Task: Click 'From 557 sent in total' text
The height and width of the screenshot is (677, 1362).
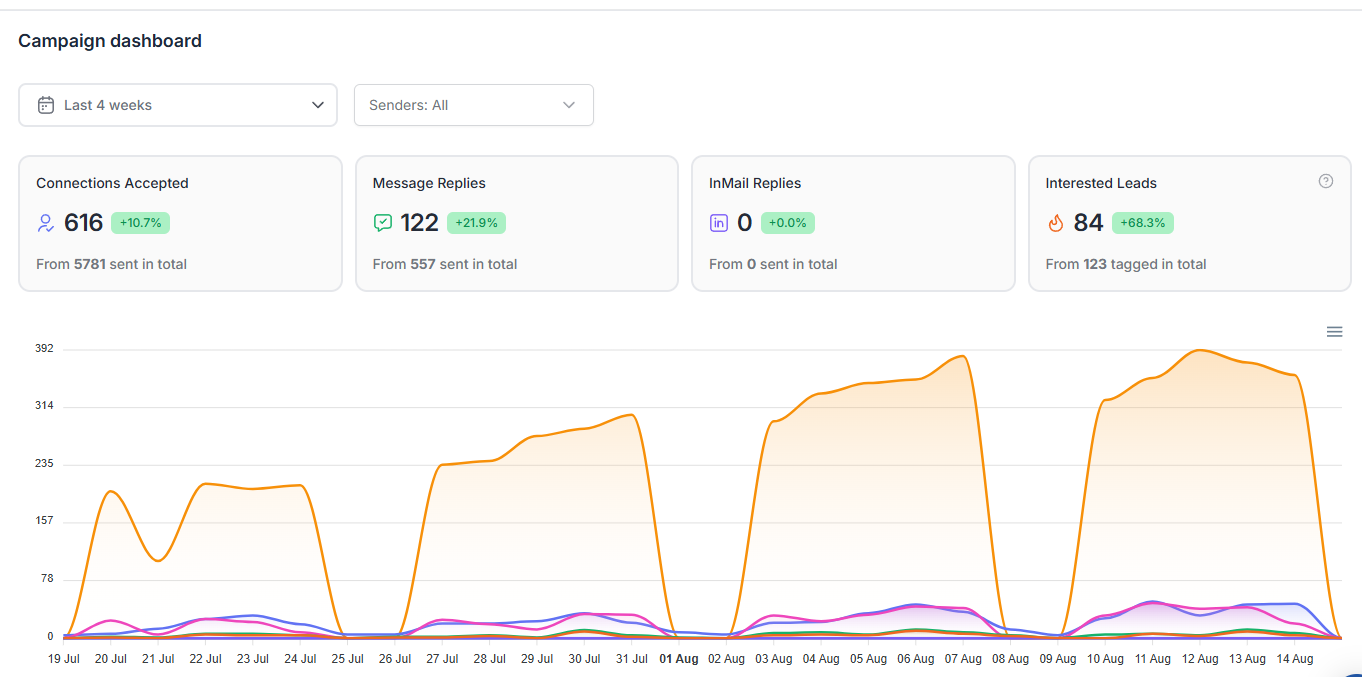Action: point(445,264)
